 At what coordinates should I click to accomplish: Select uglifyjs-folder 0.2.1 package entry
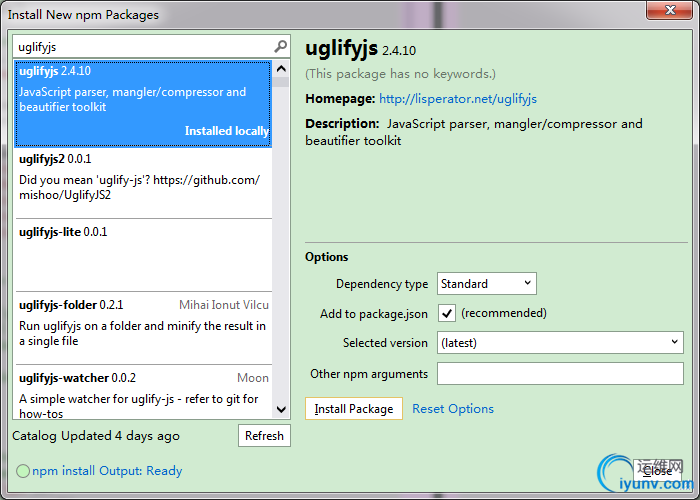coord(143,328)
